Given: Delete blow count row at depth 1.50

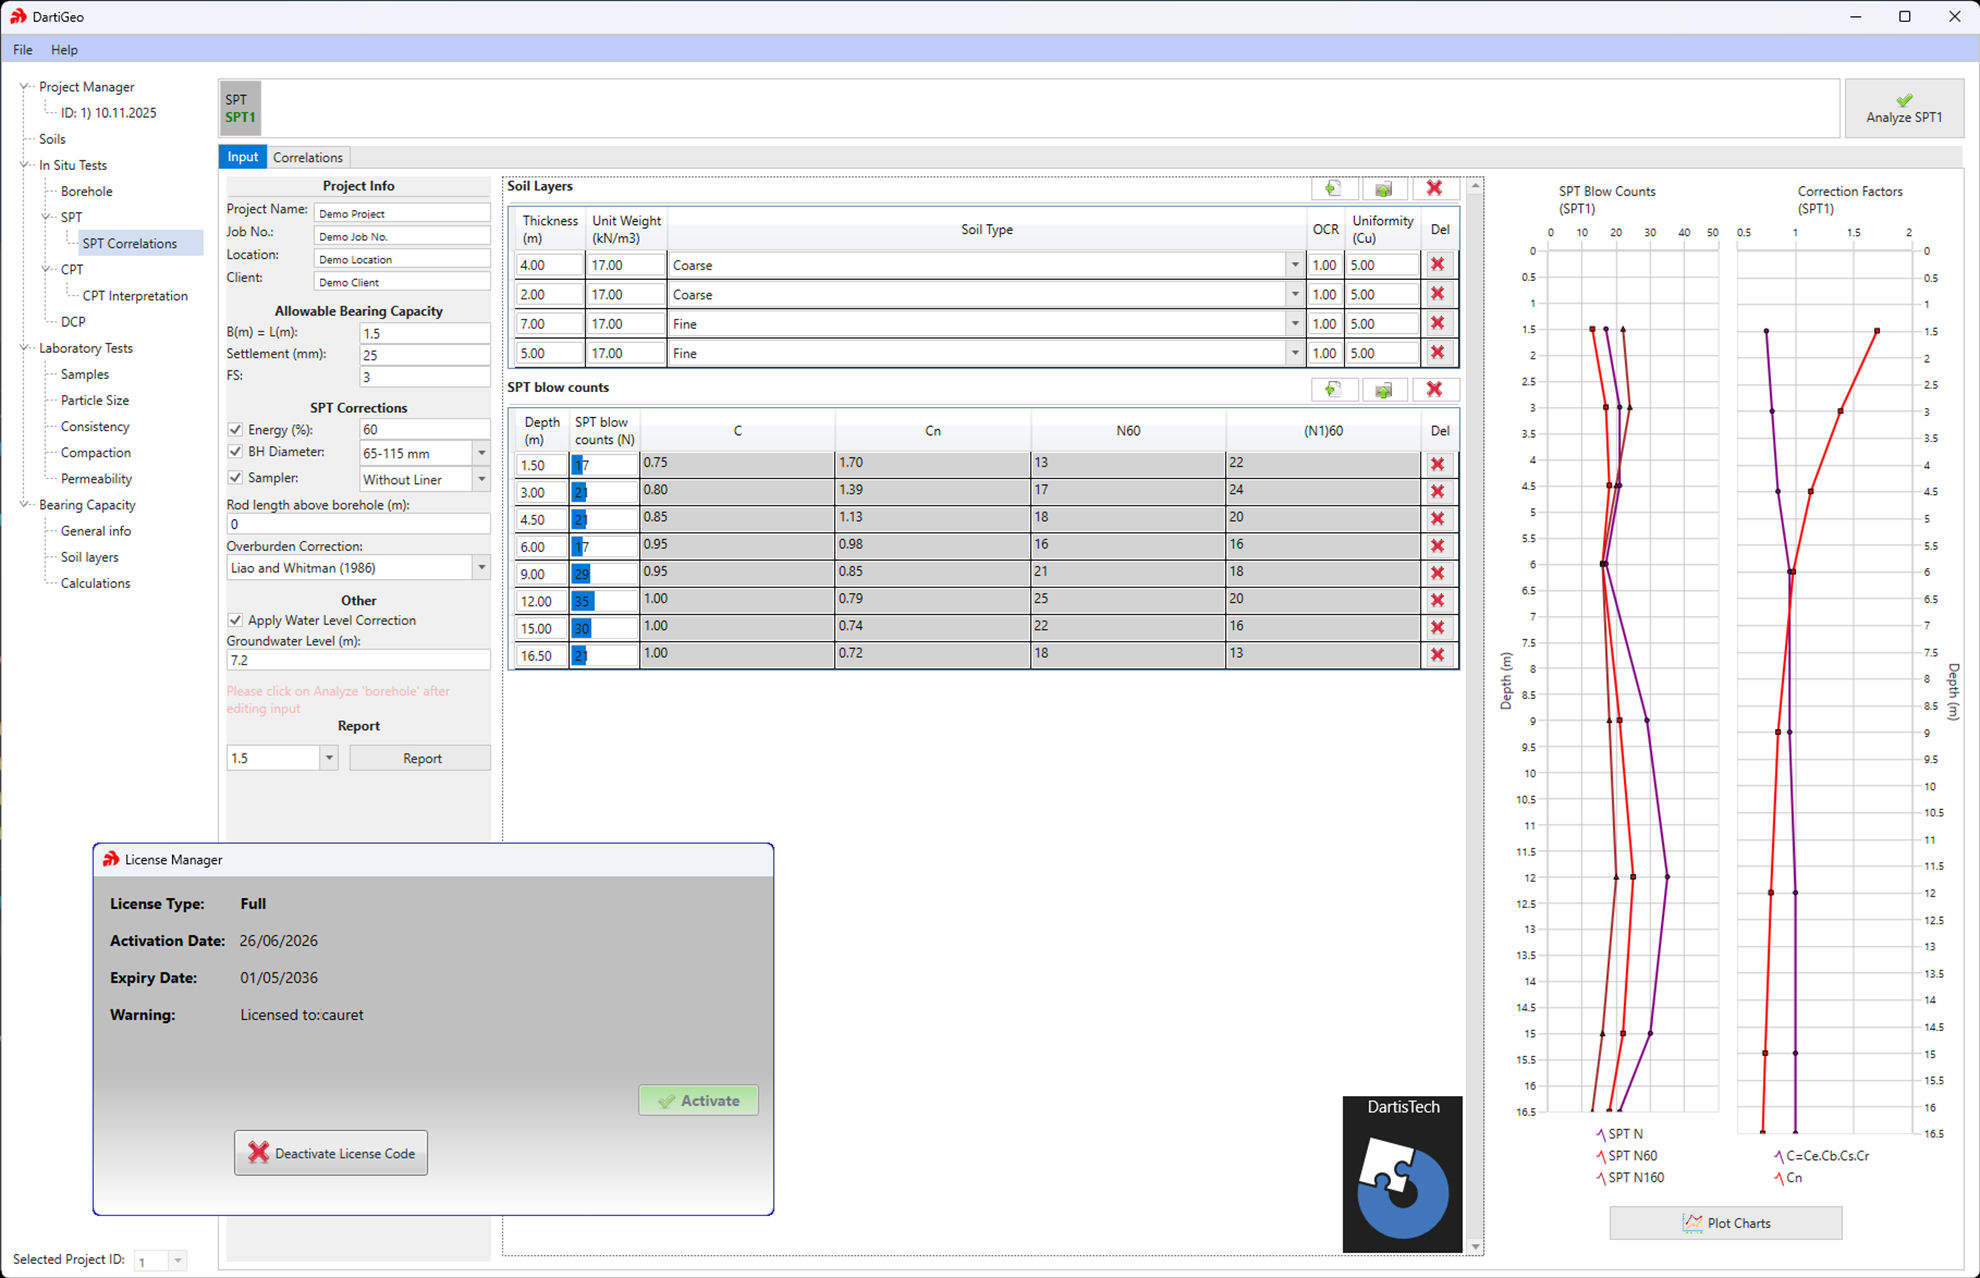Looking at the screenshot, I should [x=1437, y=464].
